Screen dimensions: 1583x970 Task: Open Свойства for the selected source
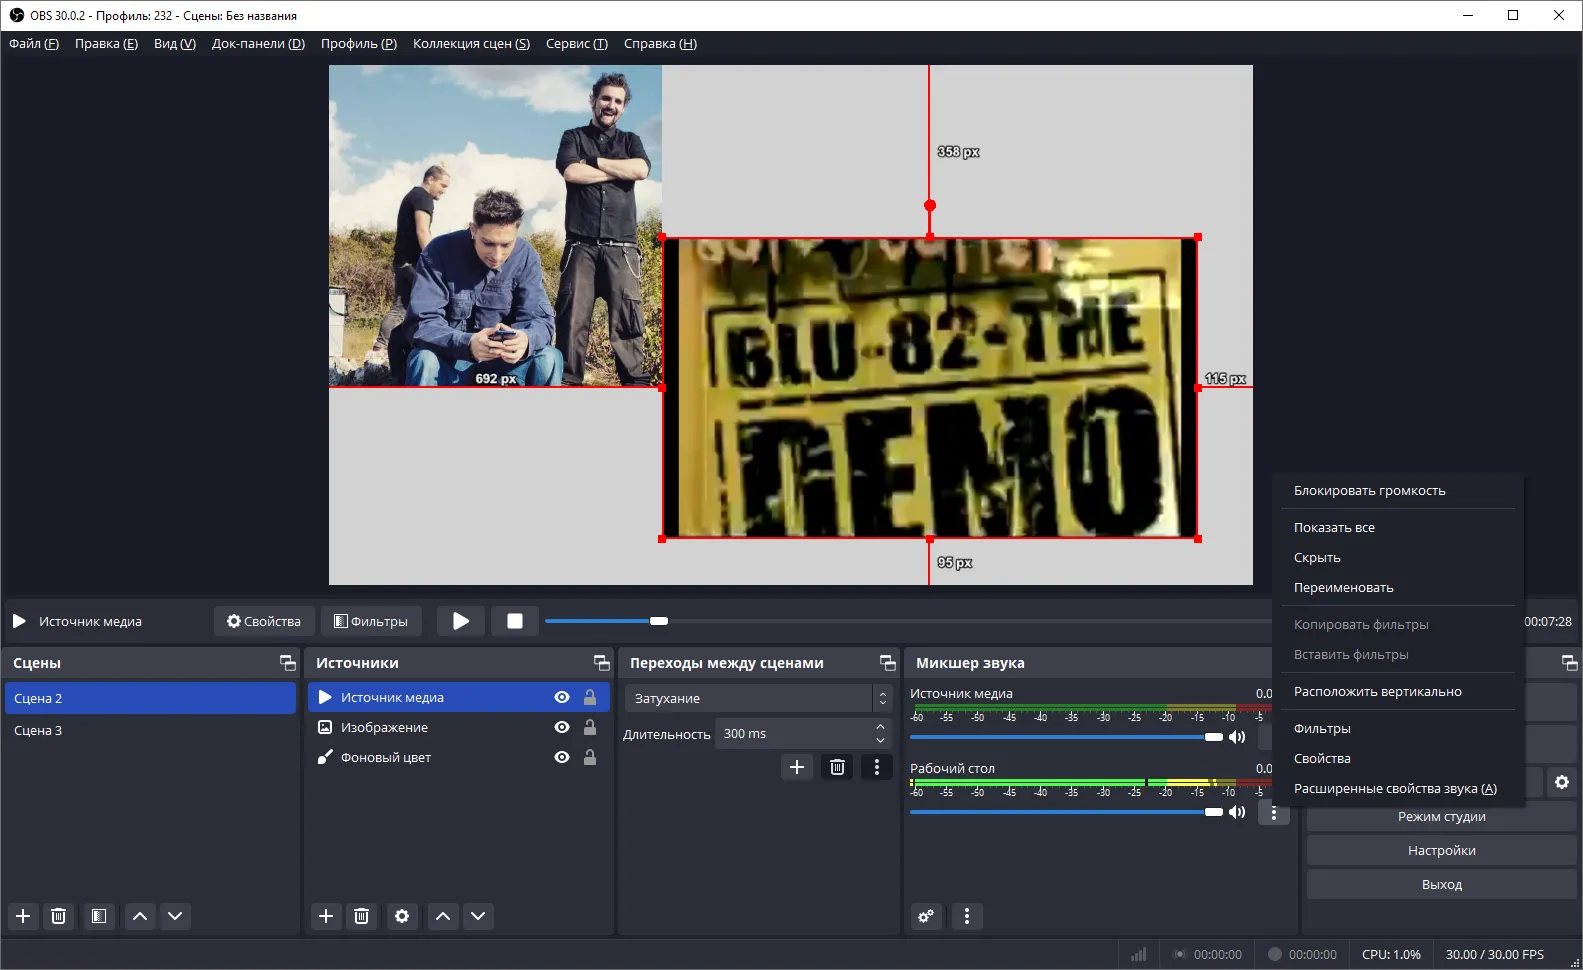[x=264, y=621]
